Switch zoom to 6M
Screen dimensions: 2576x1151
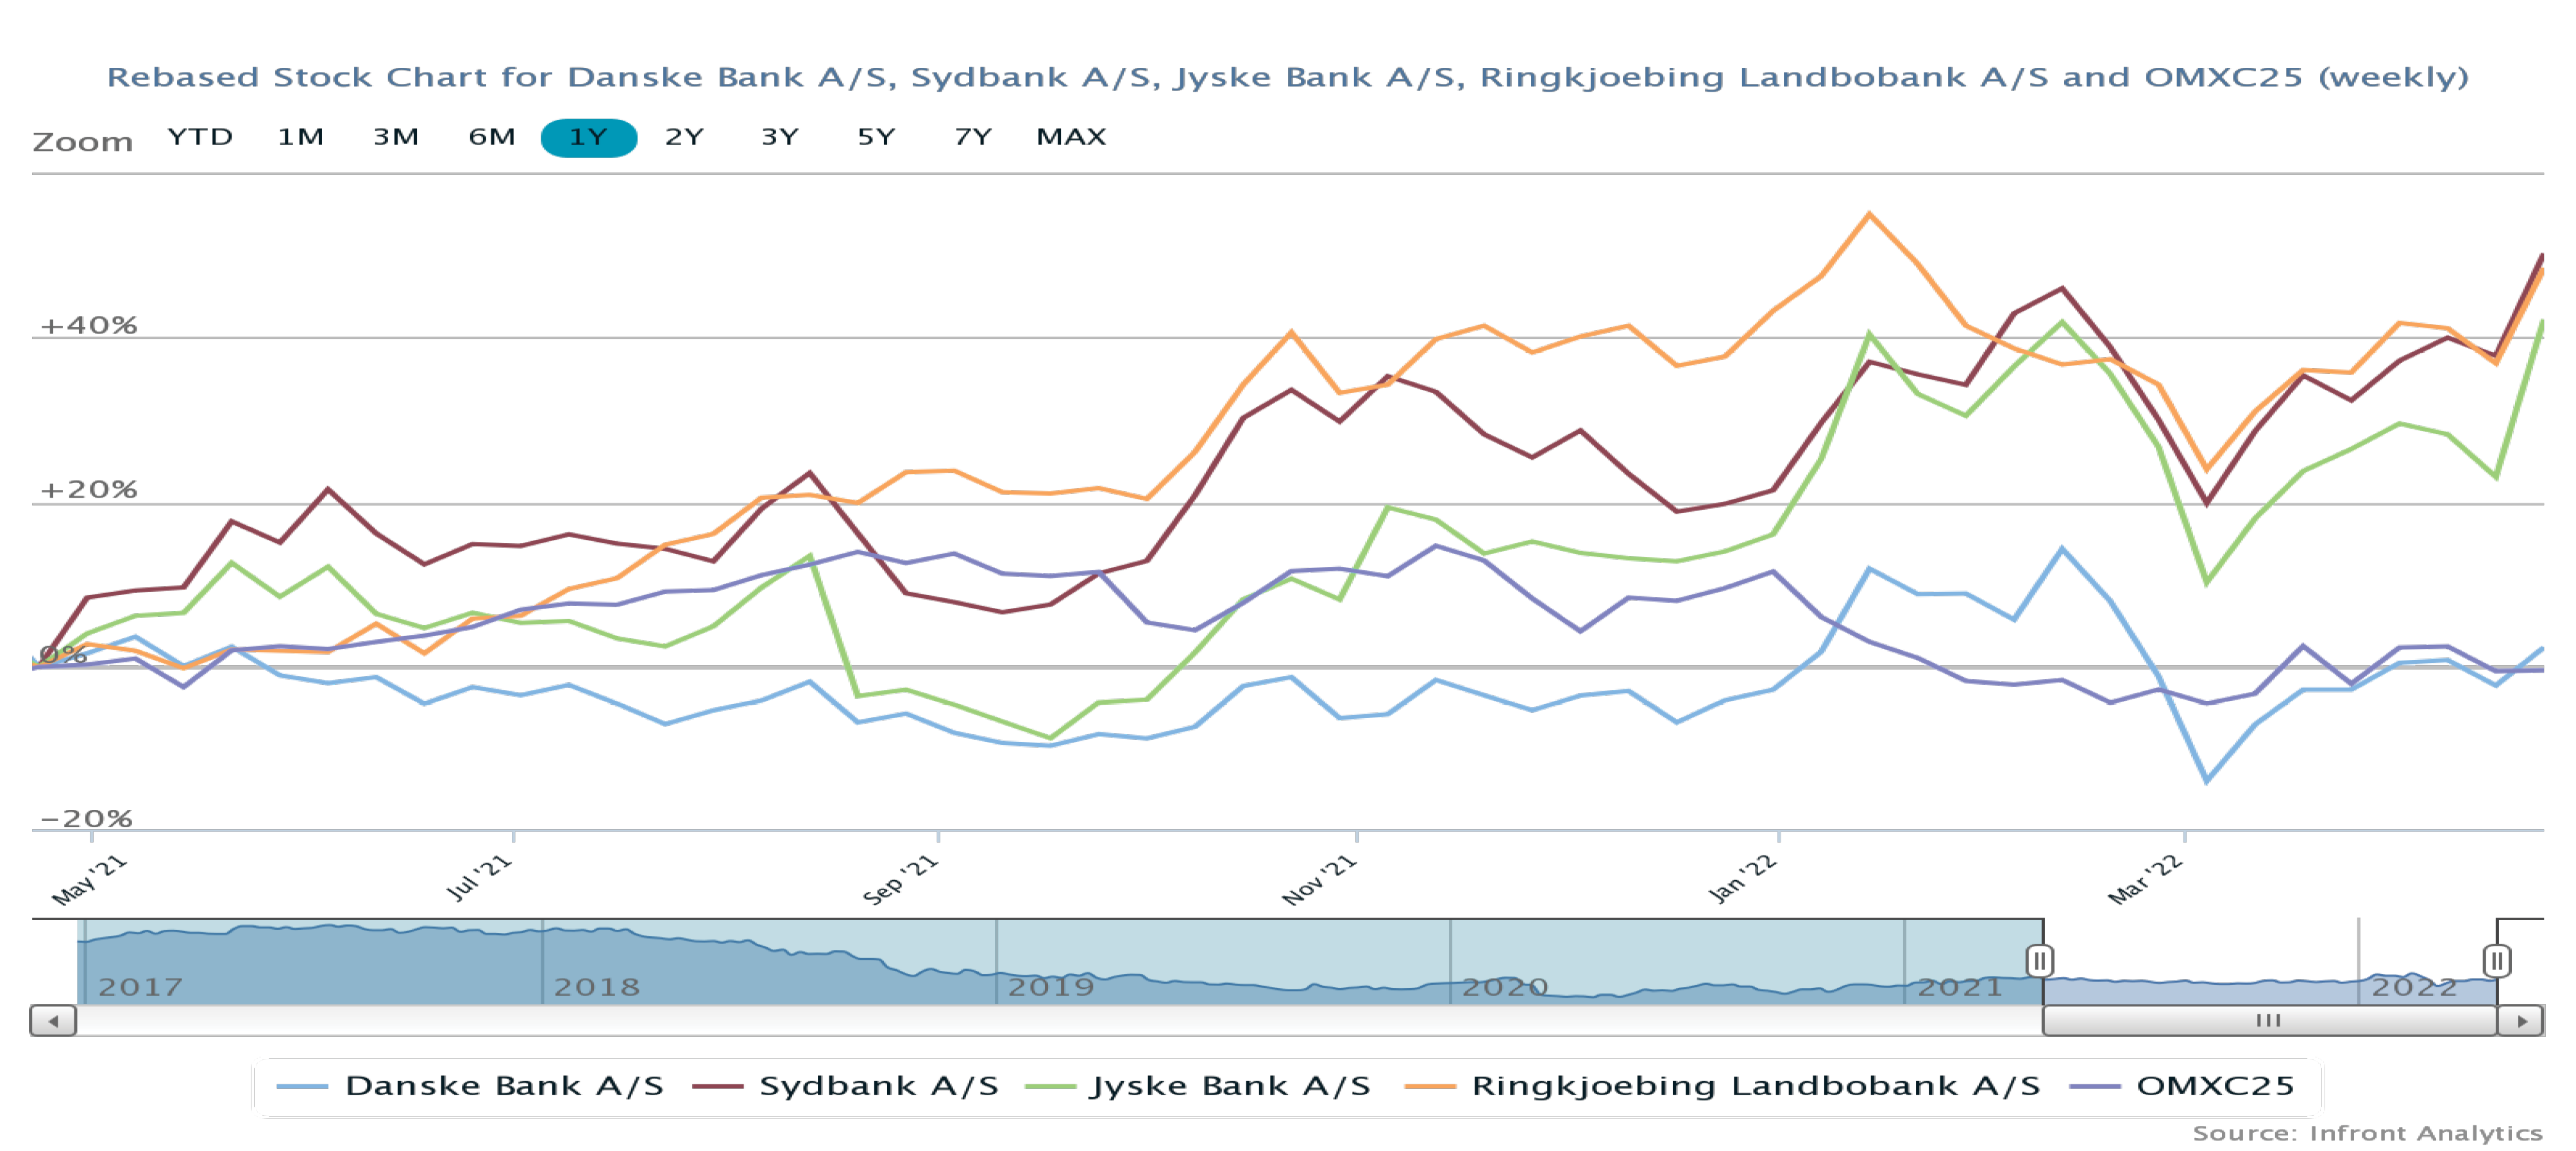[492, 137]
